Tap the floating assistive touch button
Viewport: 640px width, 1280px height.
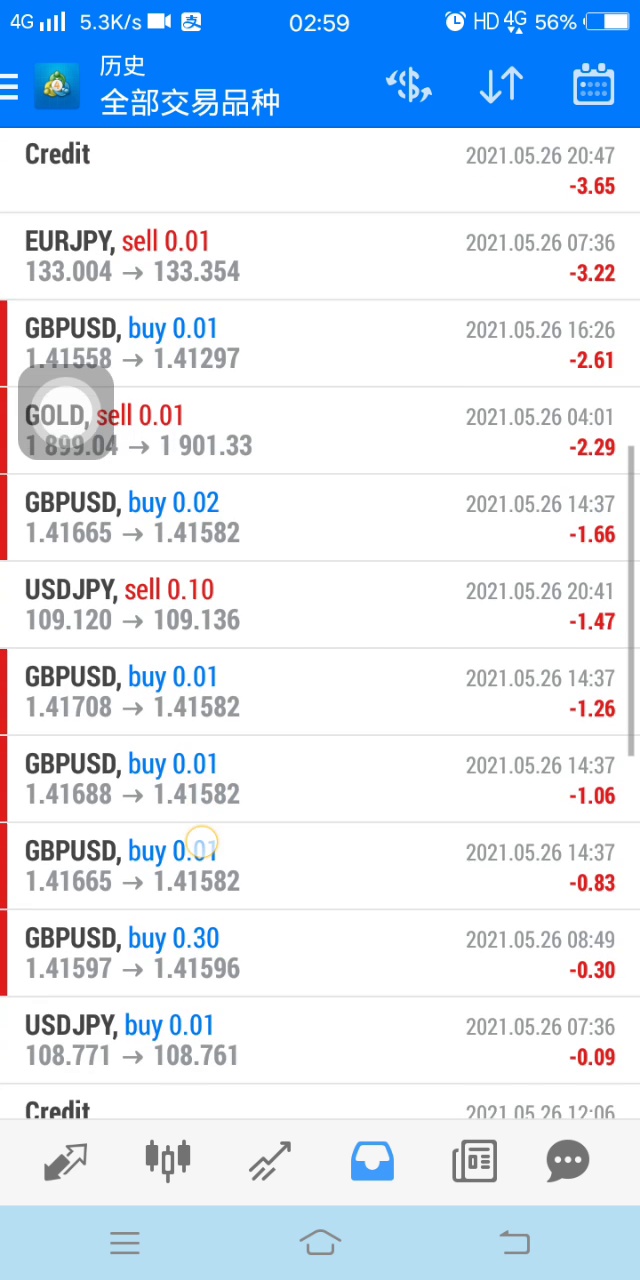[66, 412]
